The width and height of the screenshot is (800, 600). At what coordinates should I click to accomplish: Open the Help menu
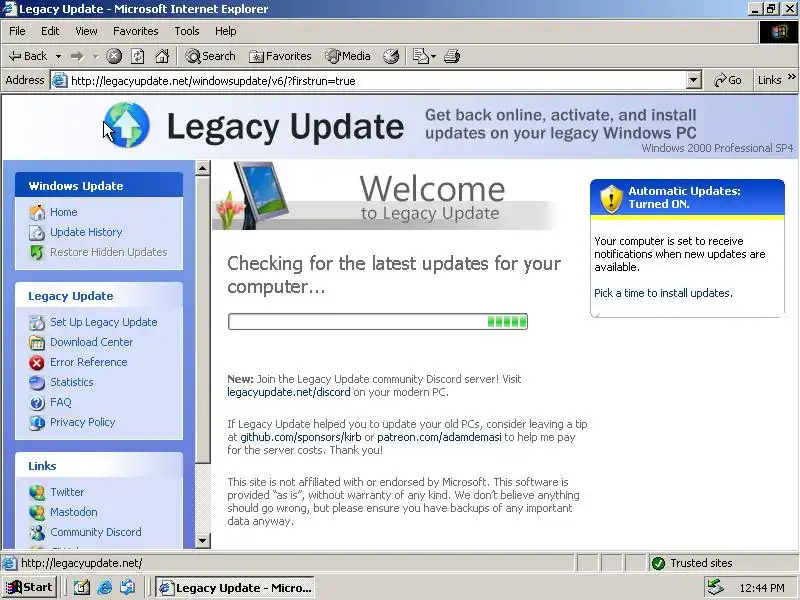coord(226,31)
